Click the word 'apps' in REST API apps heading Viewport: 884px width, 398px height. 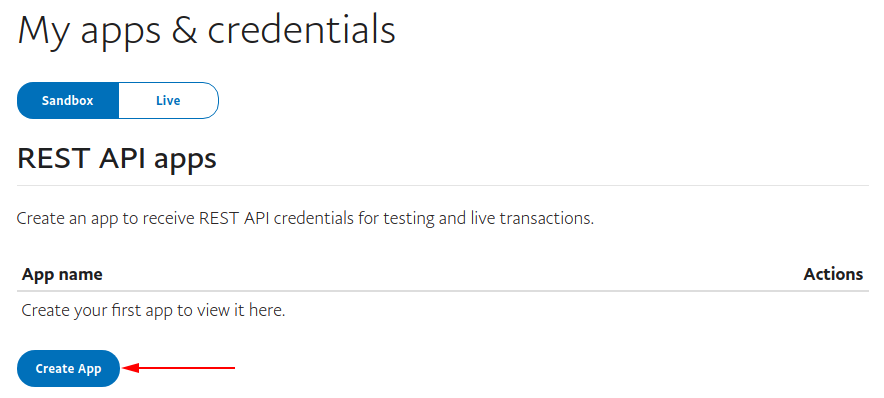[x=185, y=161]
